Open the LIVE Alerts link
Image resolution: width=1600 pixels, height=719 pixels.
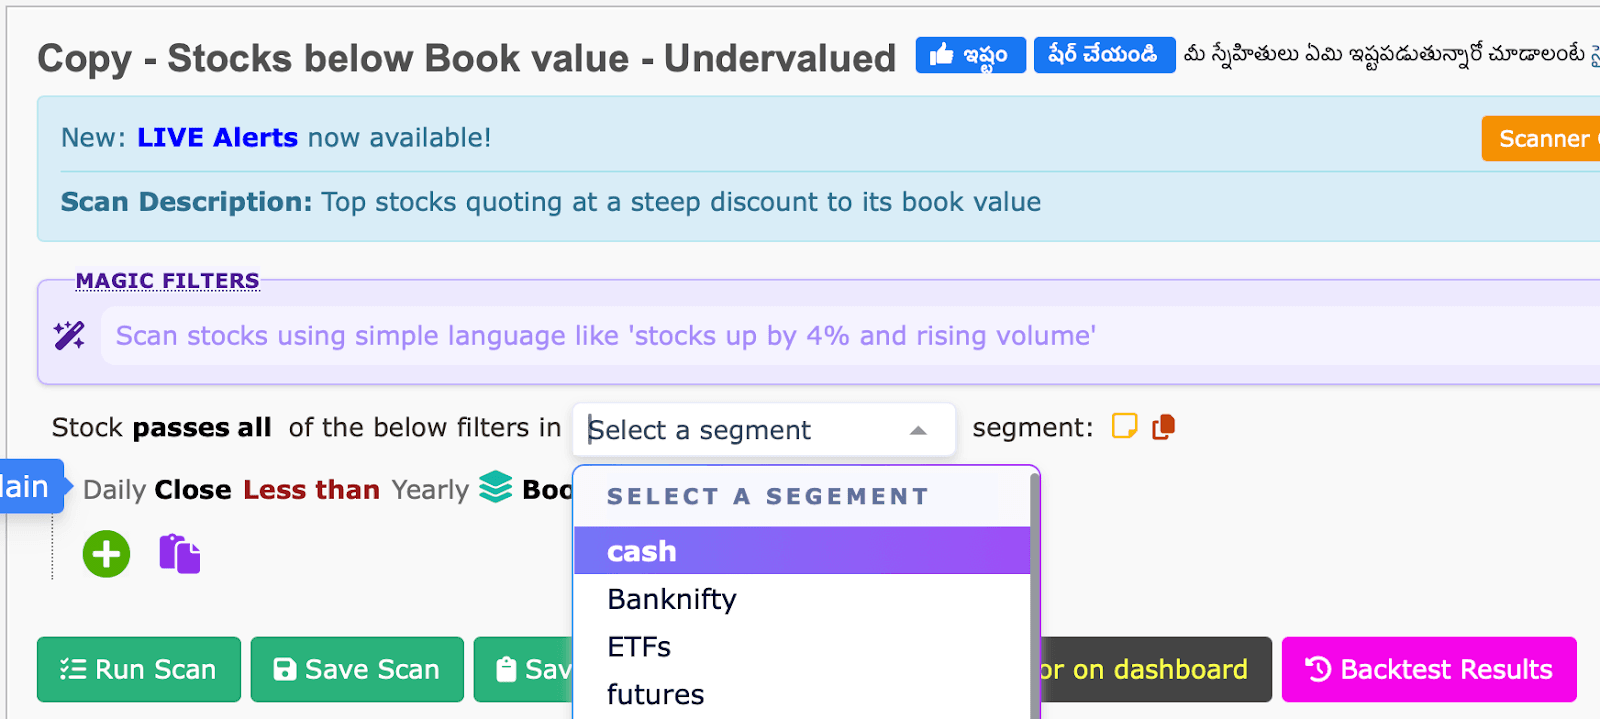point(217,137)
